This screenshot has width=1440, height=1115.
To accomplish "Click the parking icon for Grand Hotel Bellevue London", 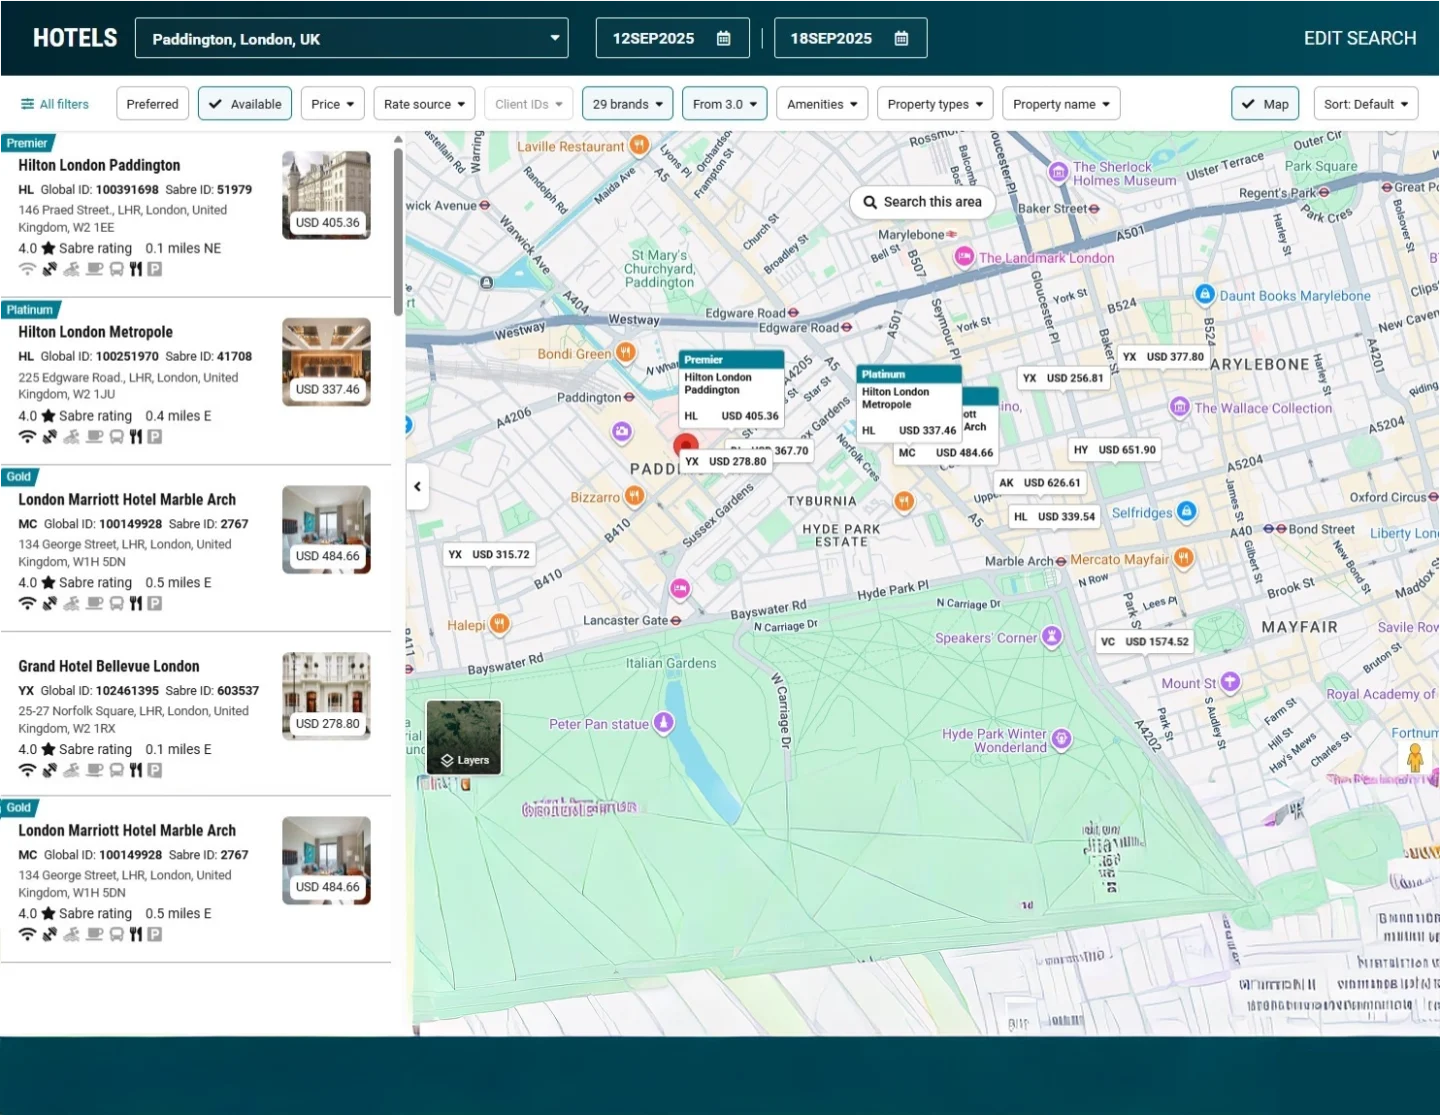I will pos(155,770).
